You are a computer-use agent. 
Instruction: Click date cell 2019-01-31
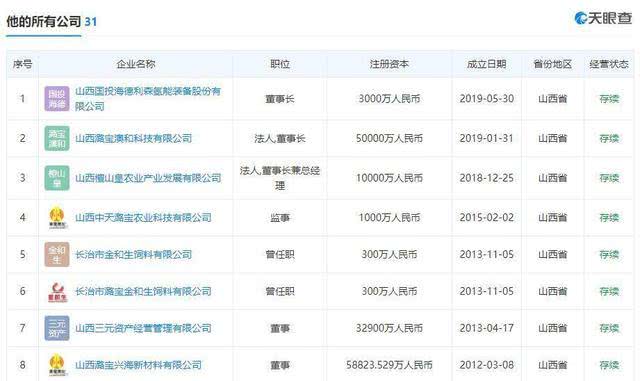[x=487, y=138]
